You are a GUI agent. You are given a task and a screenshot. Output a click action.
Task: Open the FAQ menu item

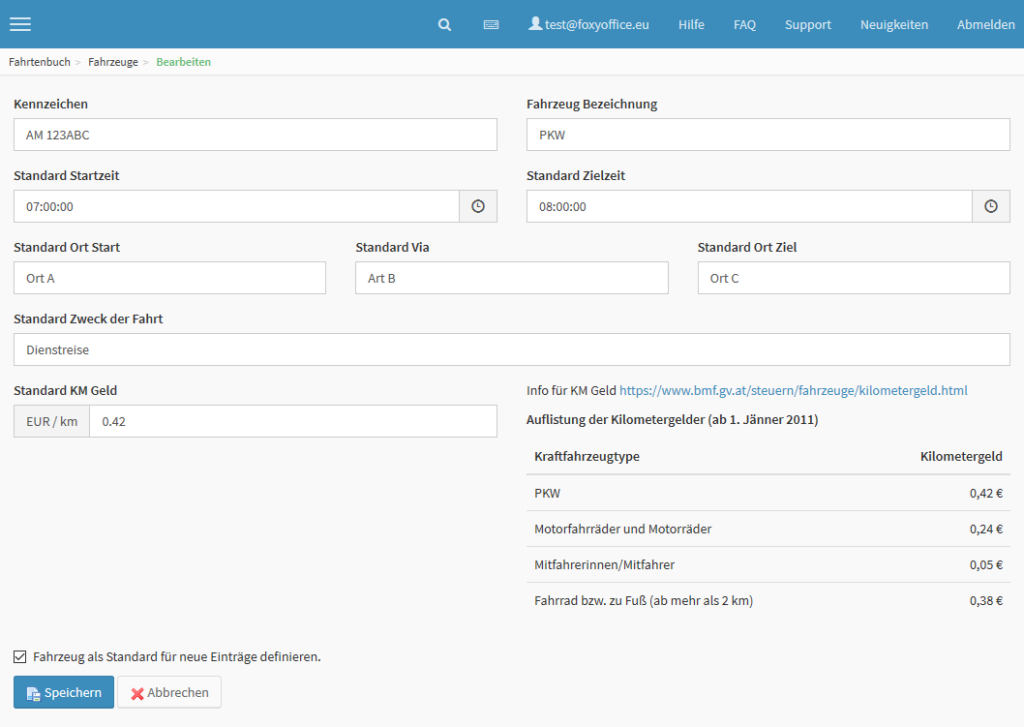tap(744, 24)
